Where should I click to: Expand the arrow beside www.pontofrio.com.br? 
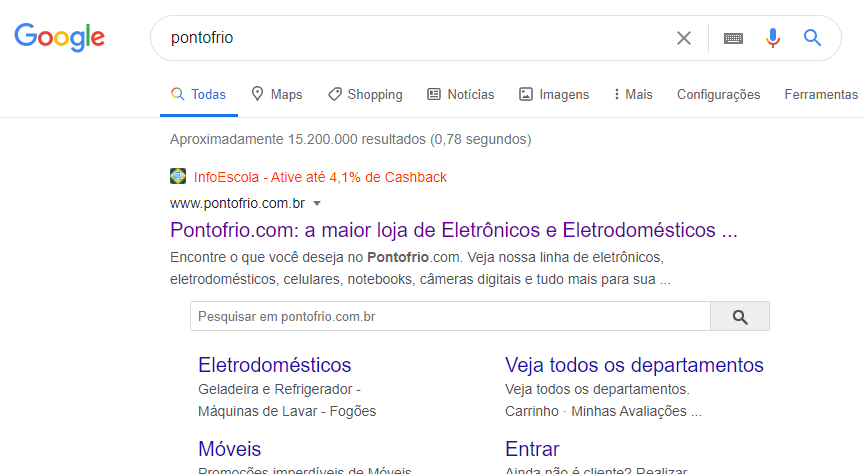tap(317, 204)
